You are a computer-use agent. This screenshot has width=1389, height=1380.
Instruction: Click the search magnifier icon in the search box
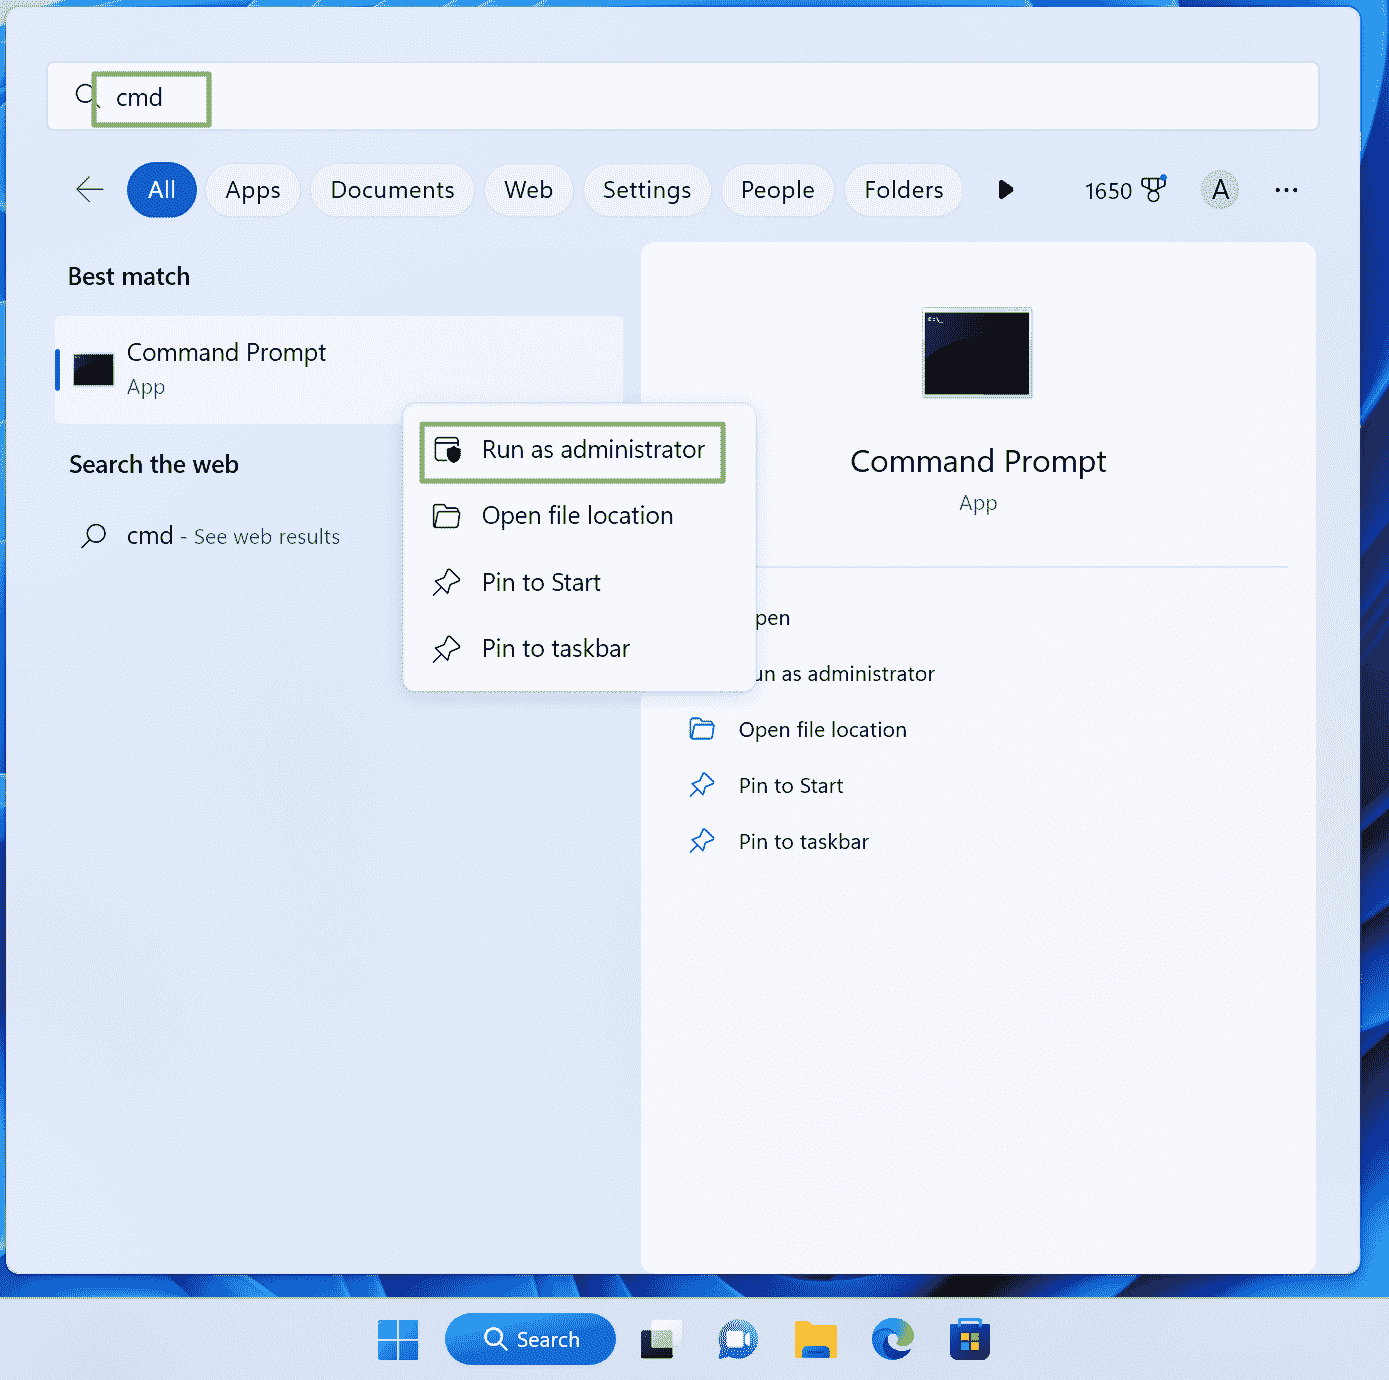point(85,96)
